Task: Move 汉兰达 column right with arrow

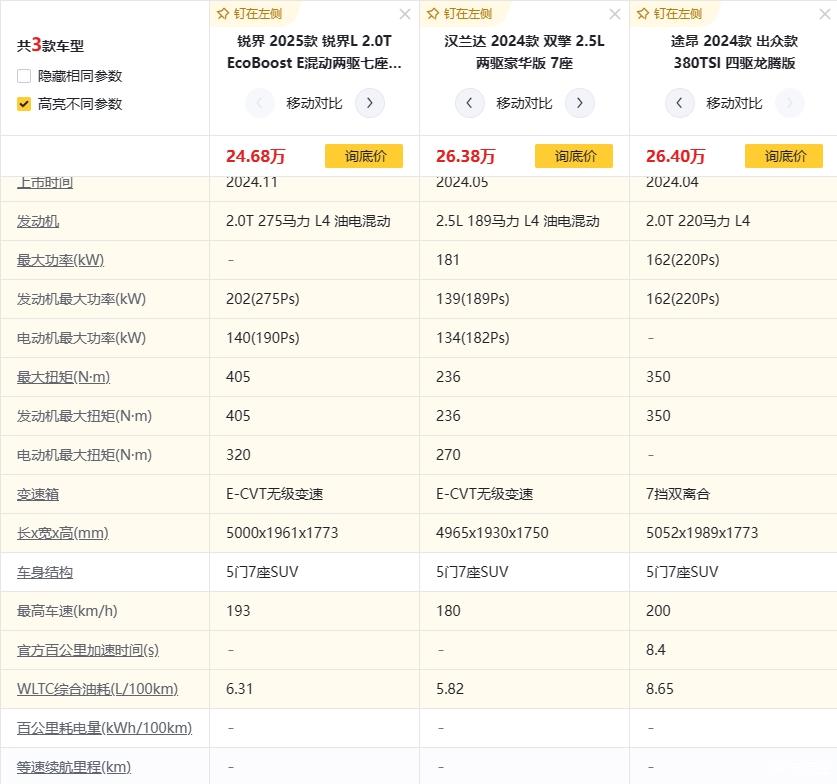Action: [580, 102]
